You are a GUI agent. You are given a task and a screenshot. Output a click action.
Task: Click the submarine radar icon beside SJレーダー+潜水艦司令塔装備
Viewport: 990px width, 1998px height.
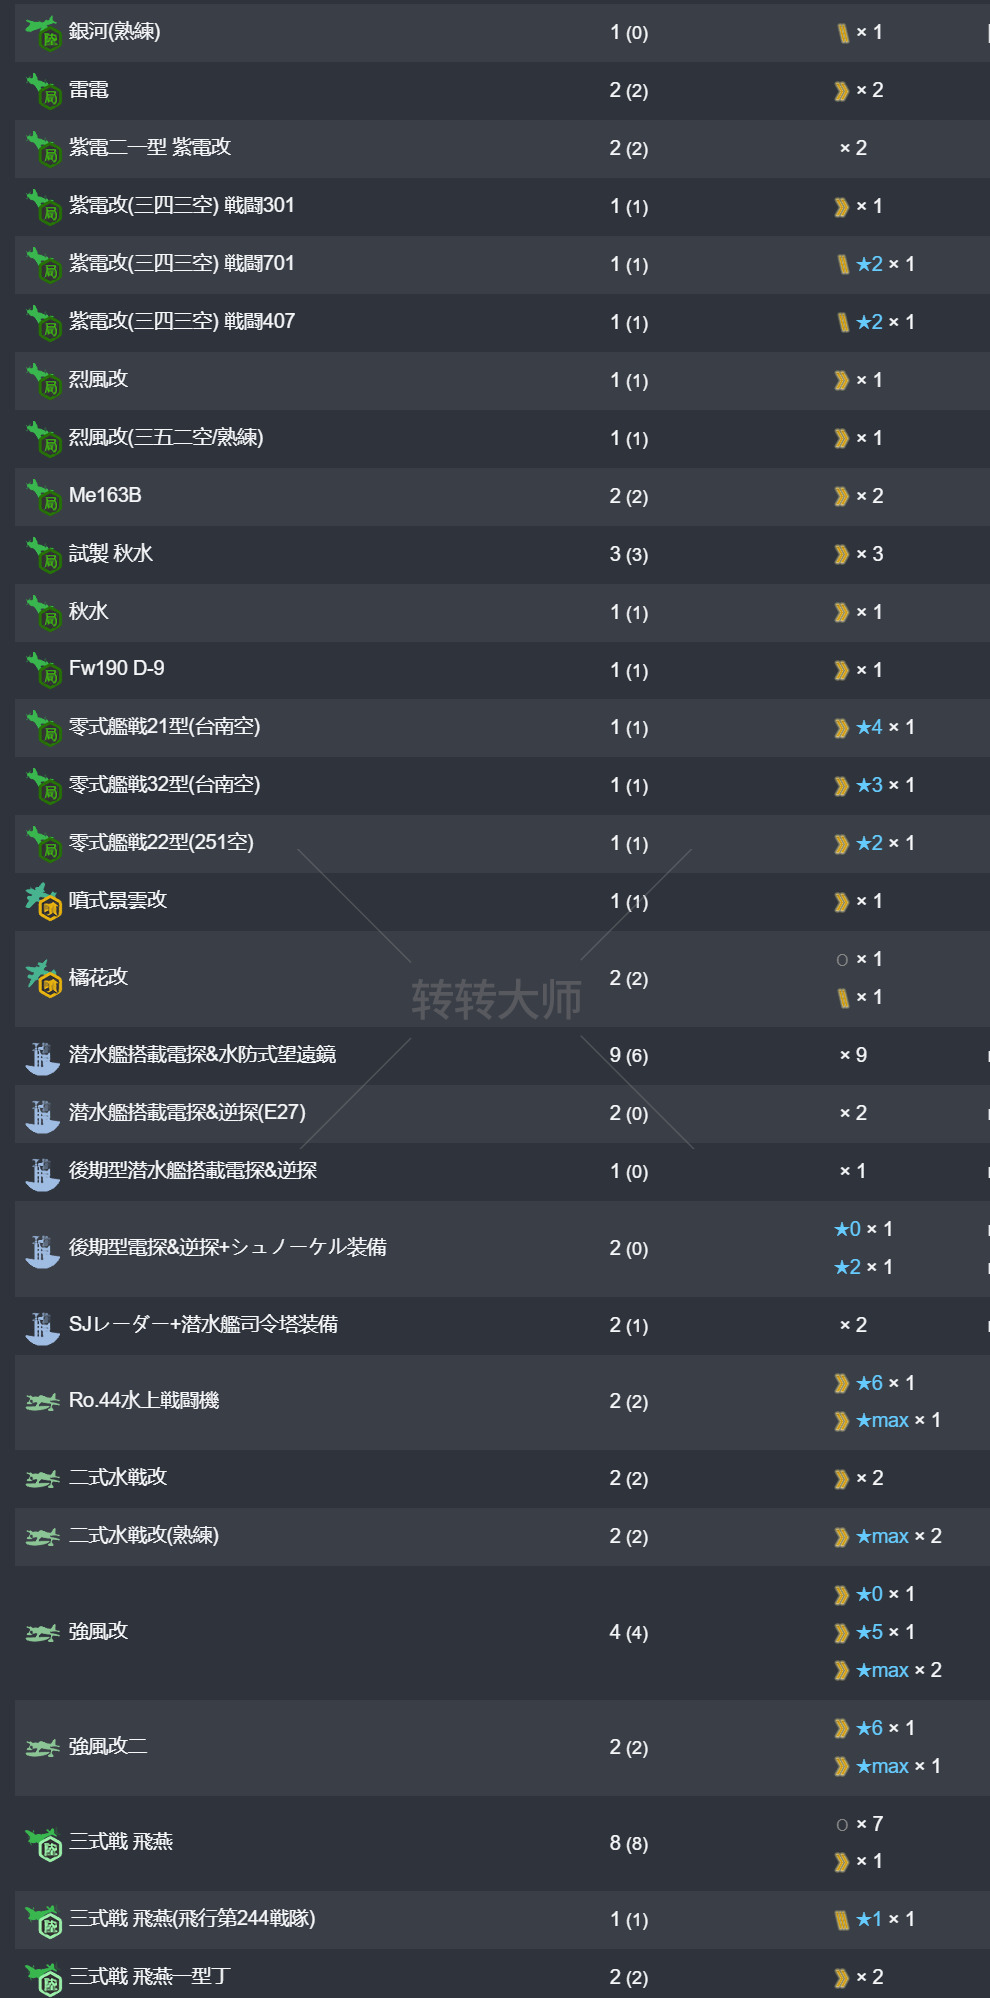42,1326
